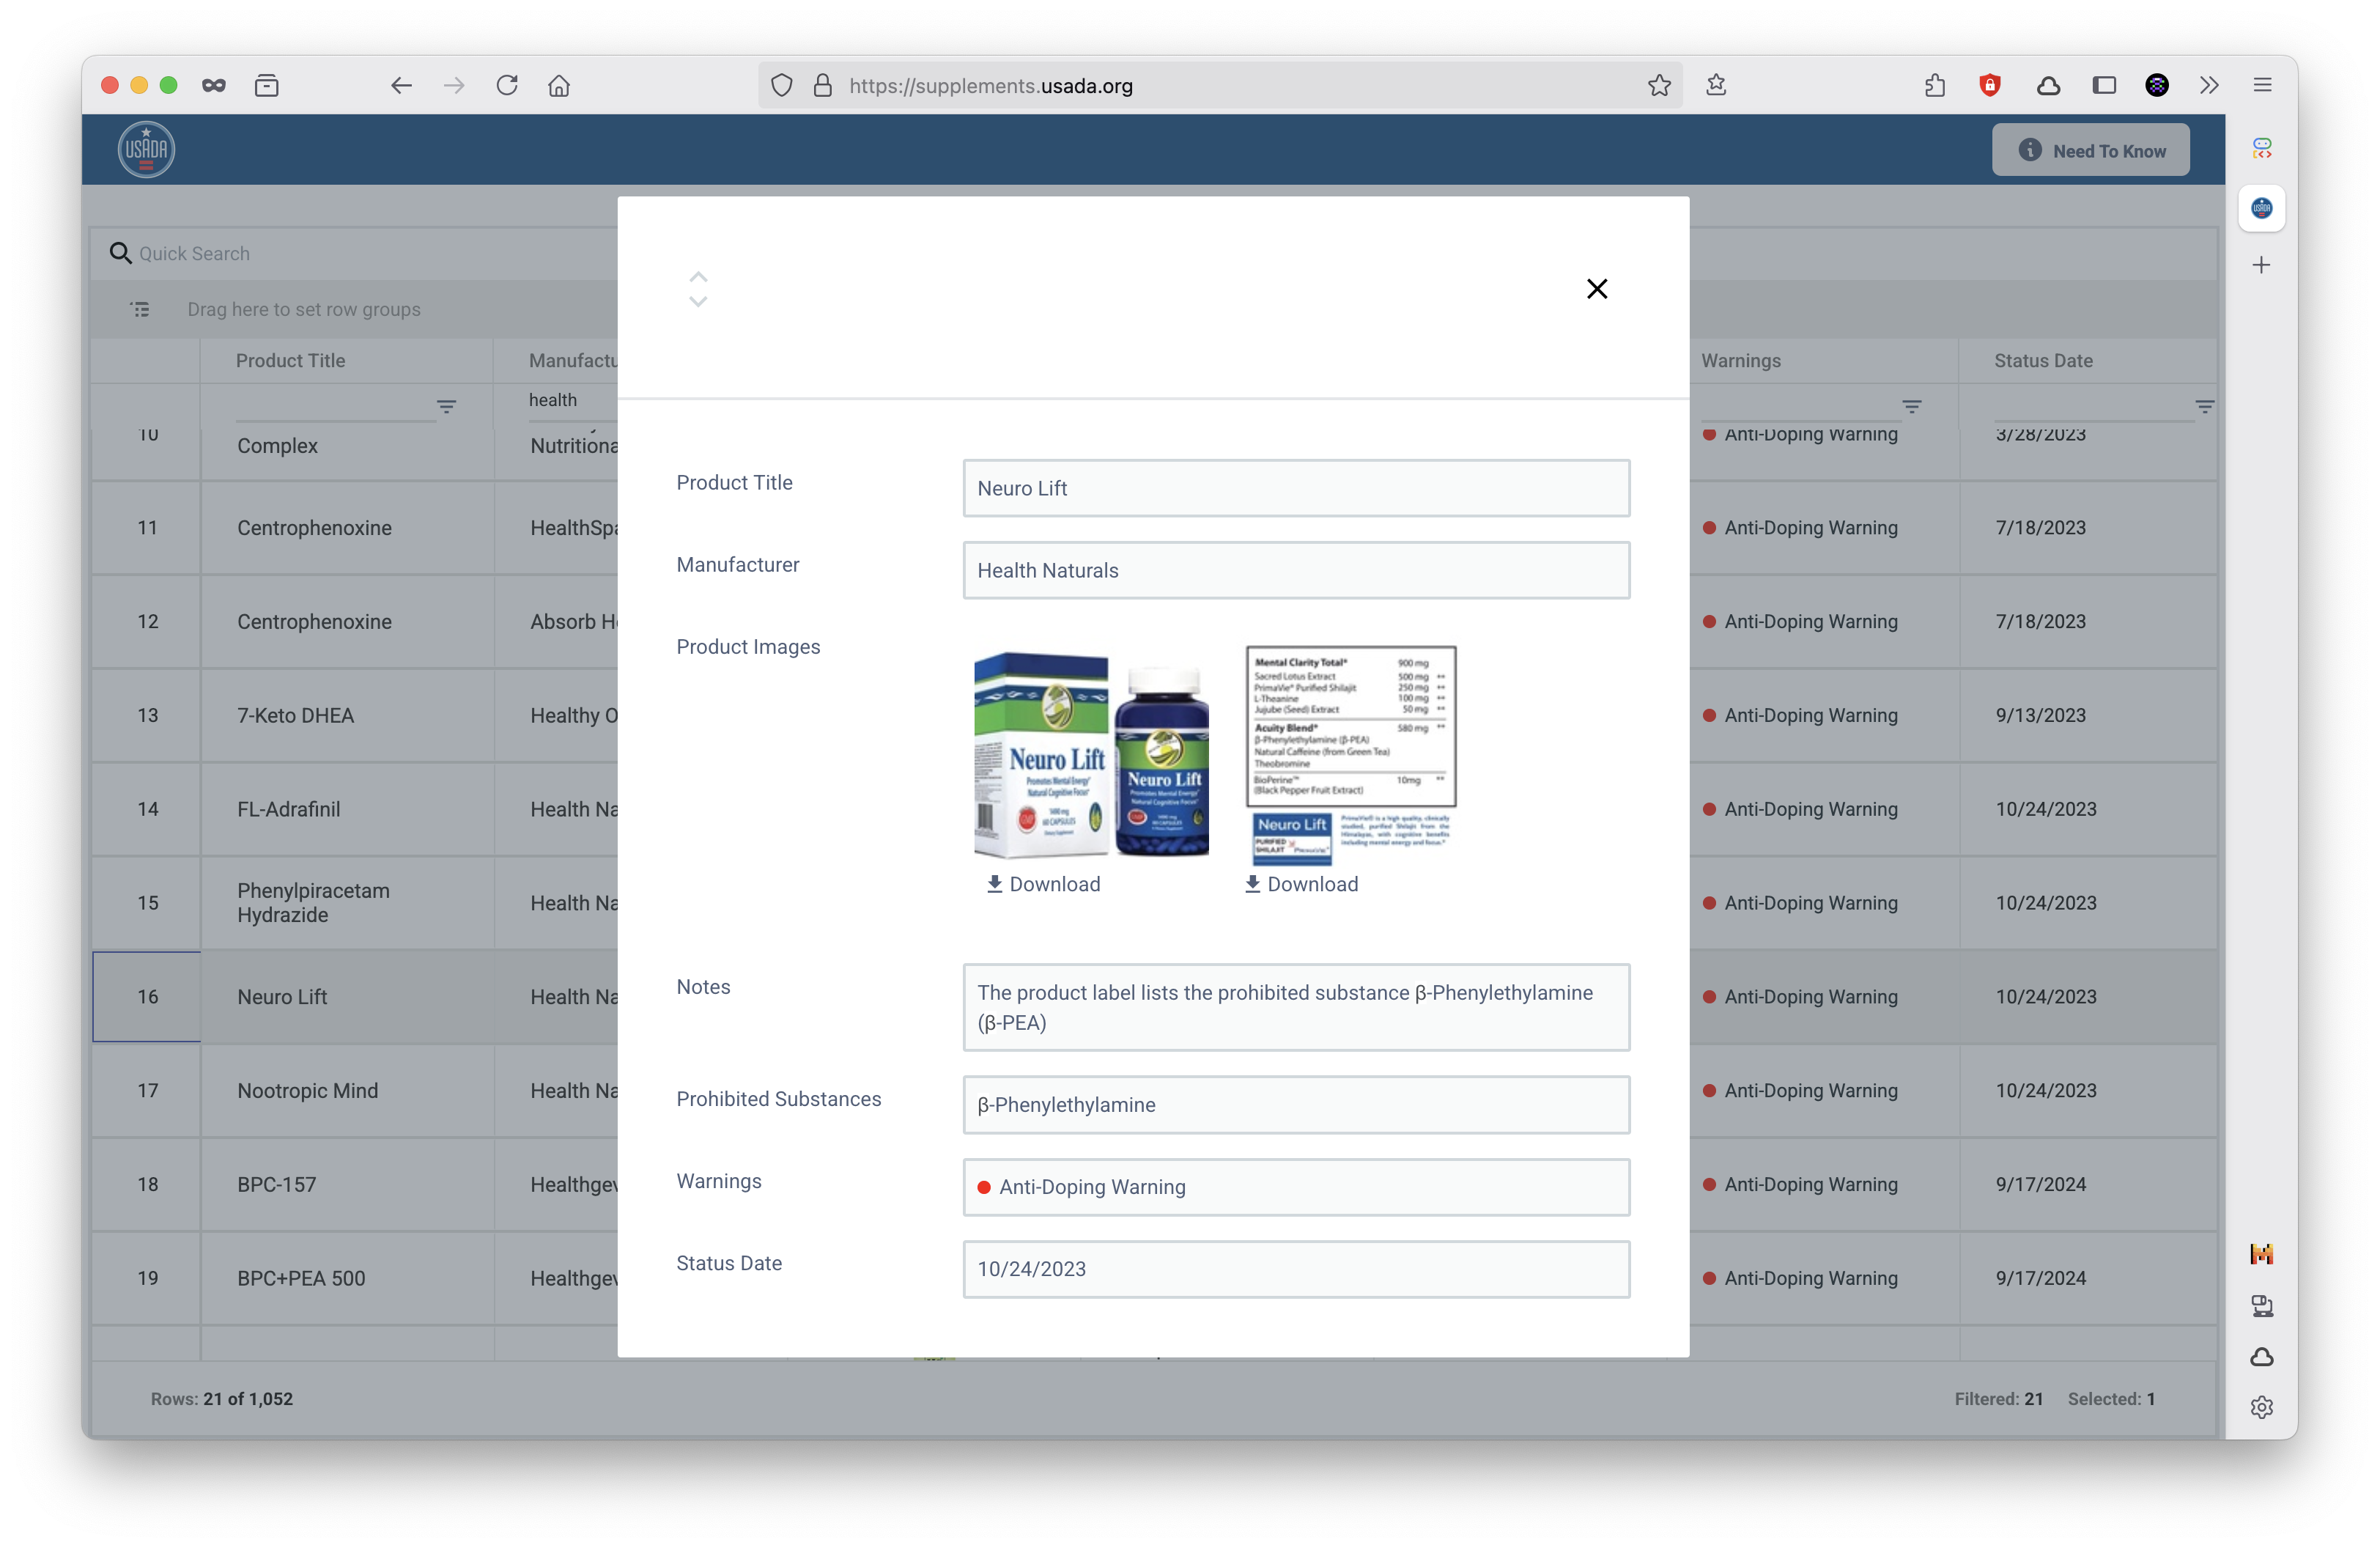
Task: Open the Warnings column filter
Action: click(x=1911, y=407)
